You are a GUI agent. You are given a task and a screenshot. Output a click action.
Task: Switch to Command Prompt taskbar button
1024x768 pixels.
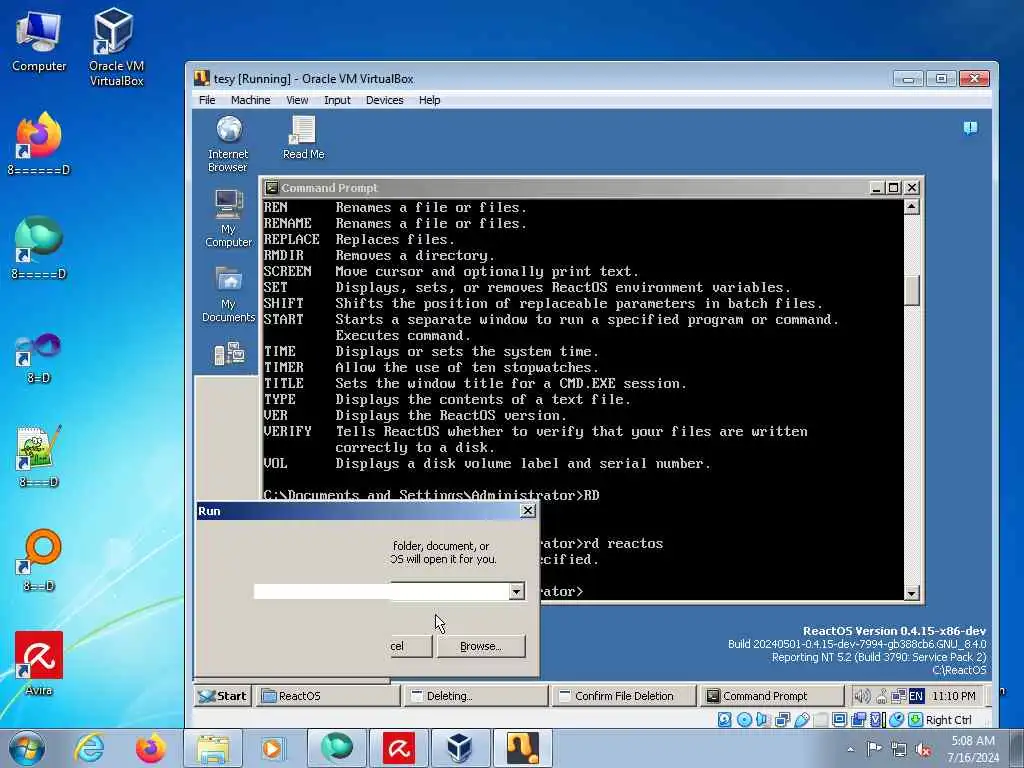pos(771,696)
